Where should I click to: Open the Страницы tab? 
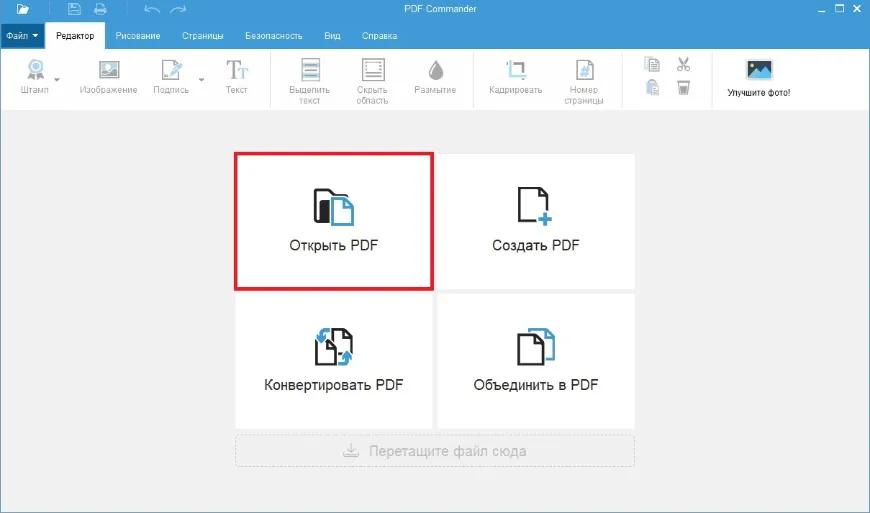203,35
